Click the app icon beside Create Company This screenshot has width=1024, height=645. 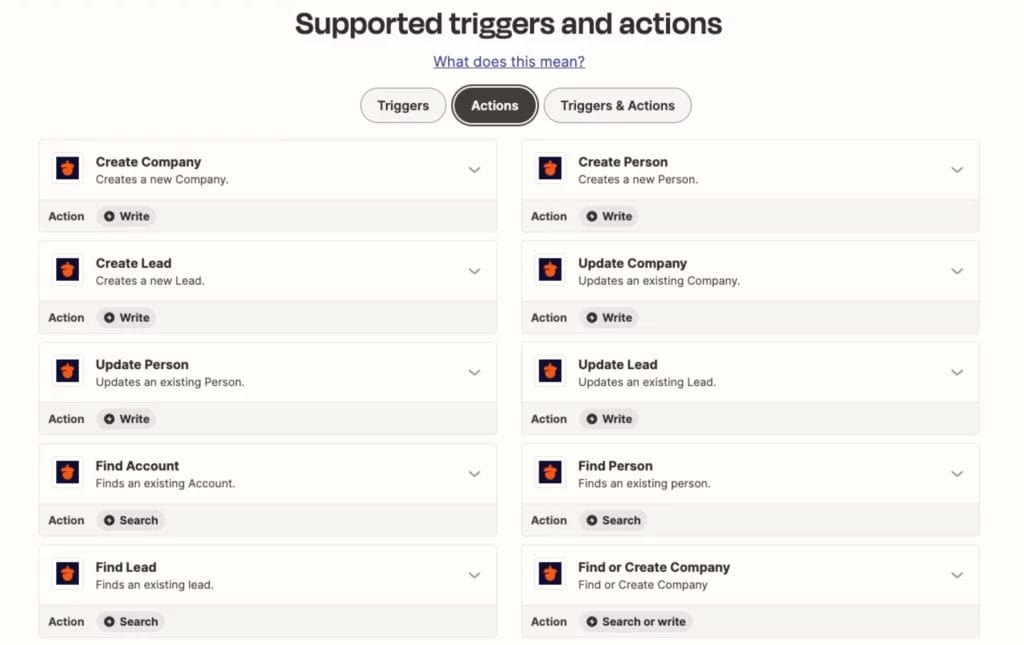click(x=66, y=168)
